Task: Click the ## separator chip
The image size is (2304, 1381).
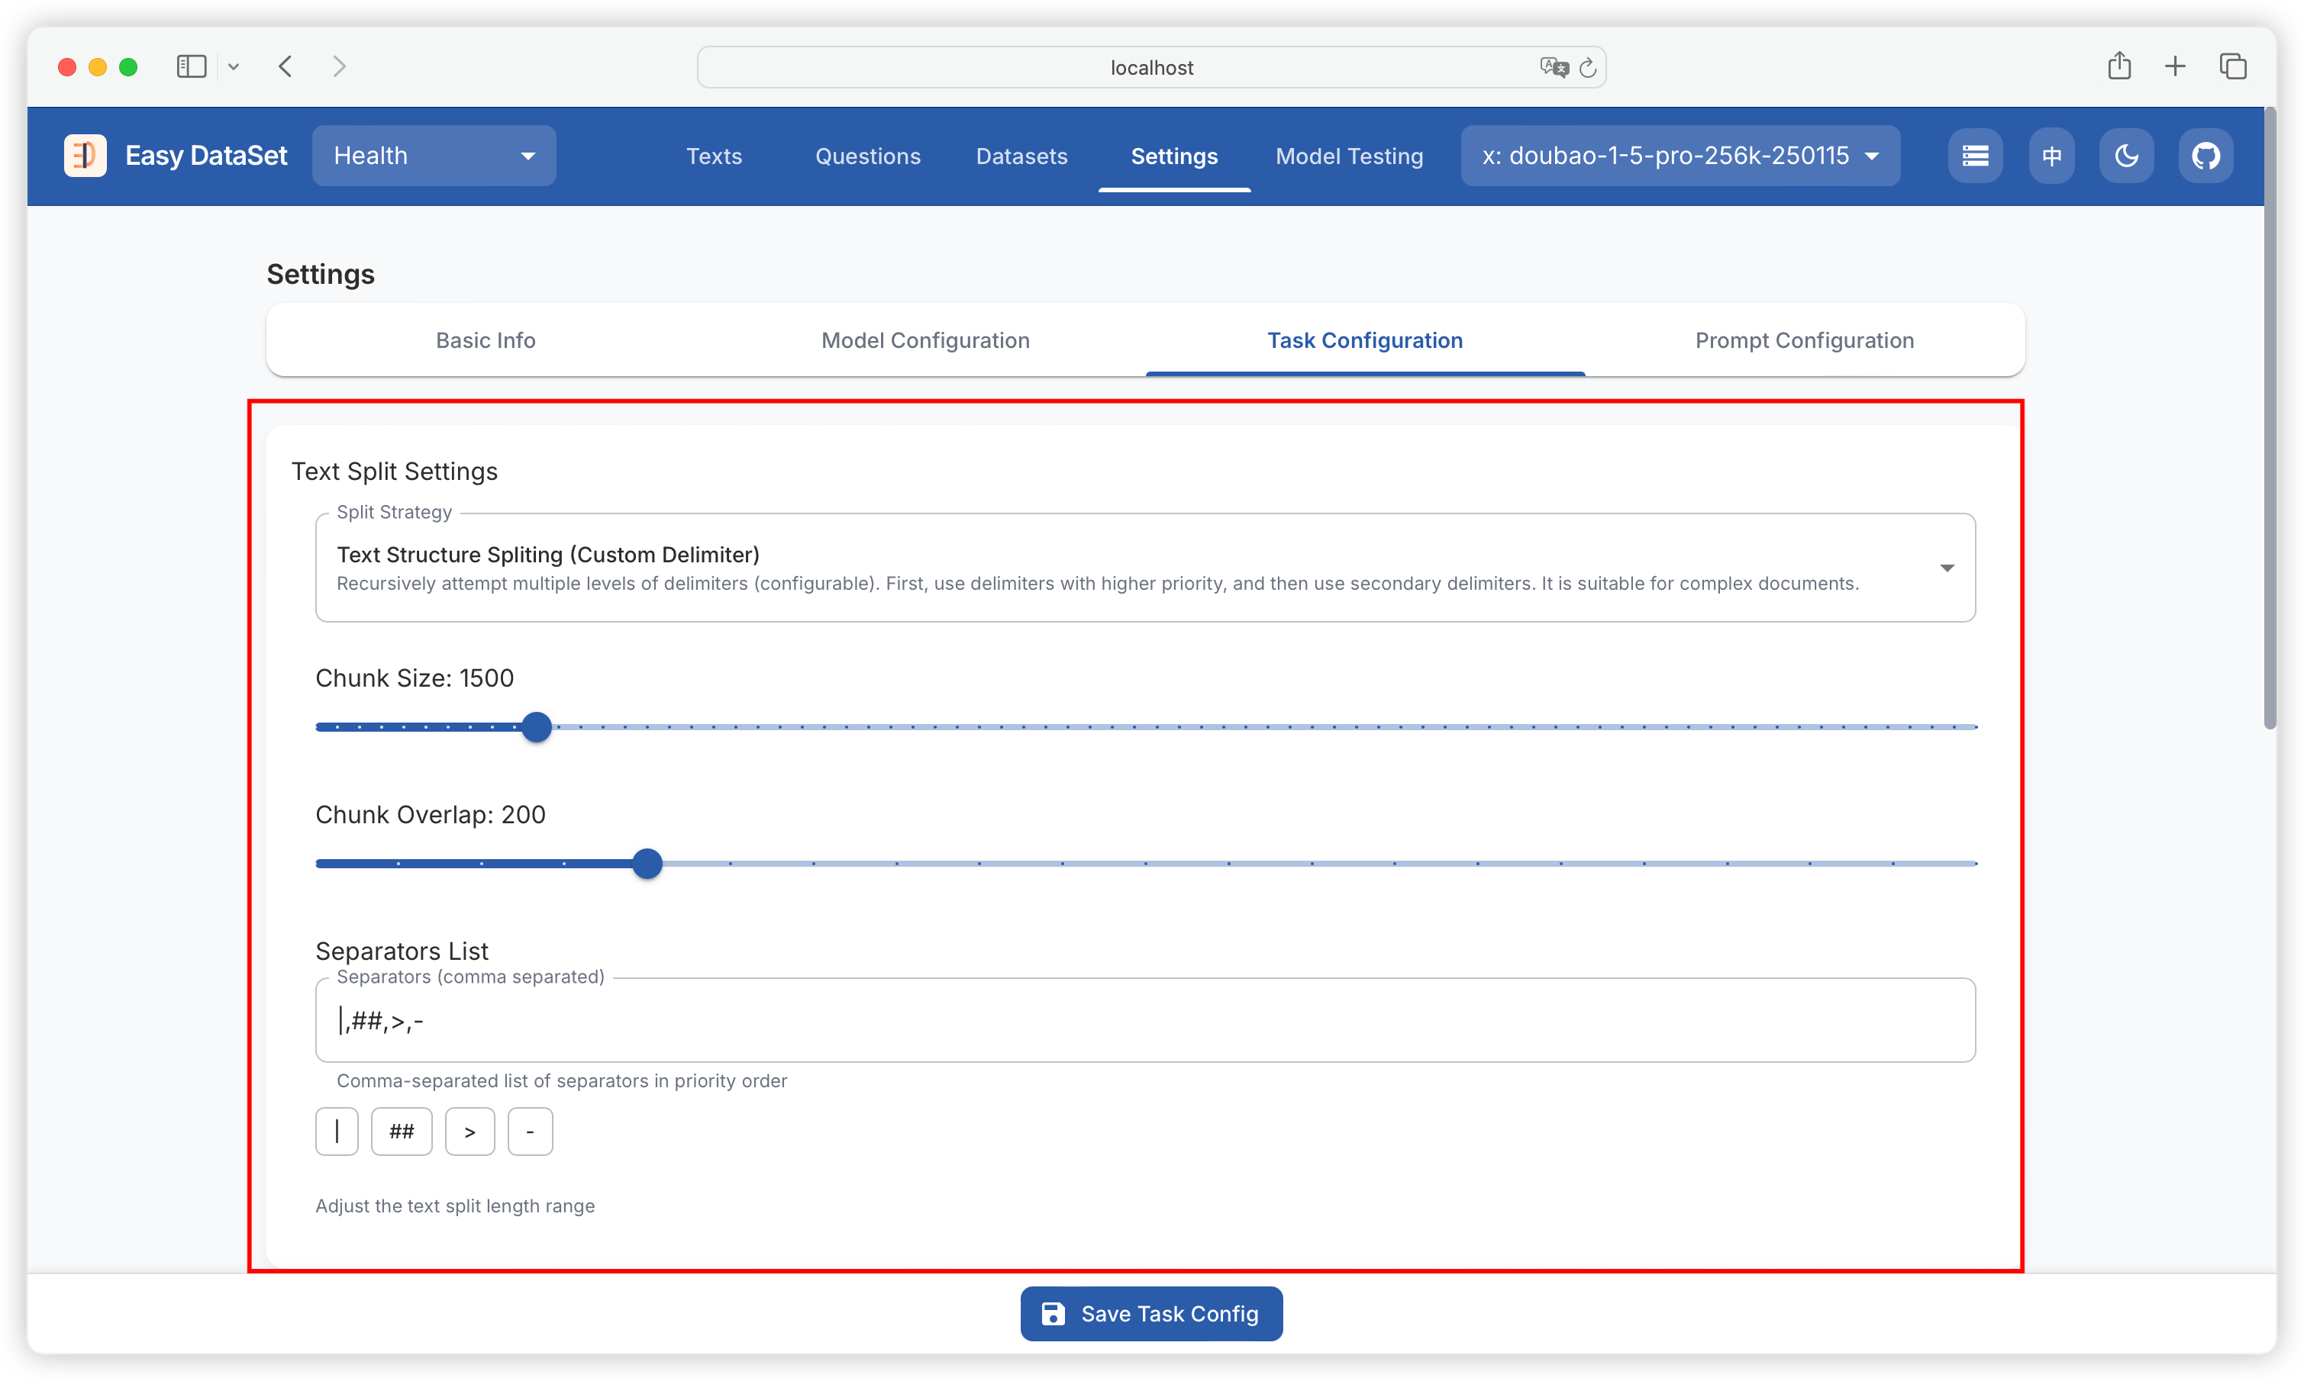Action: point(401,1131)
